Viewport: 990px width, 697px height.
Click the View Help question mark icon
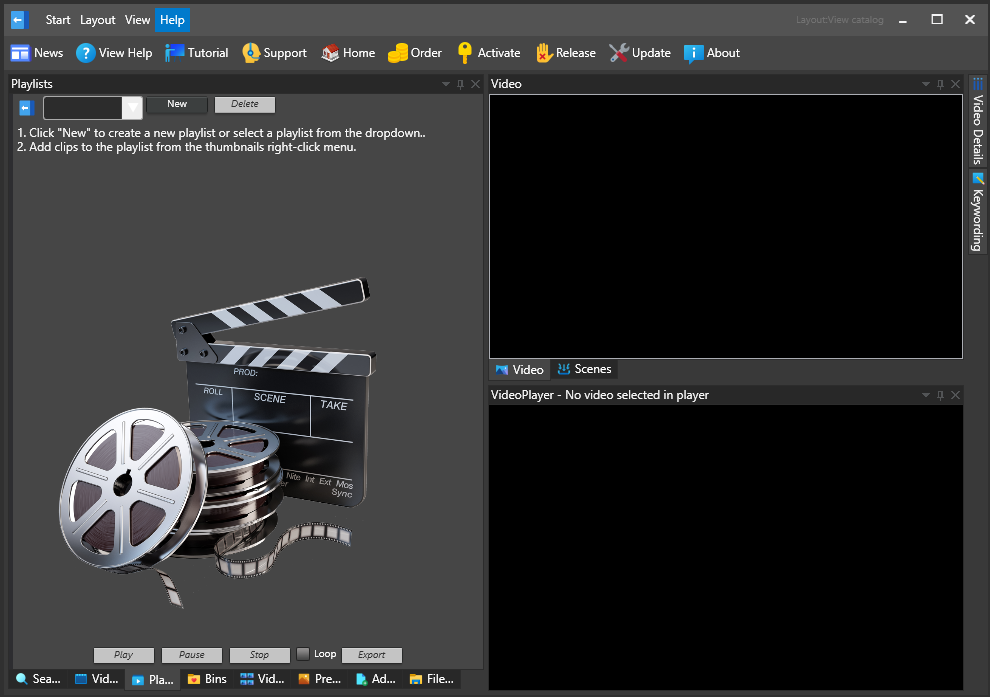click(85, 53)
